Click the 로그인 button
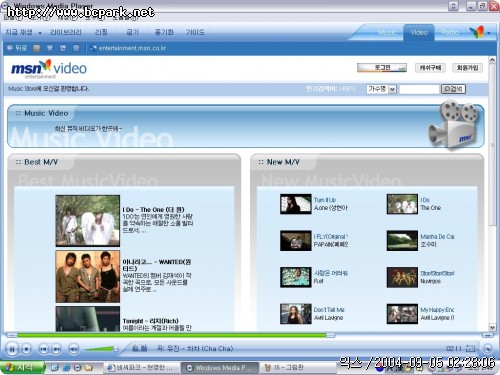This screenshot has height=375, width=500. point(382,68)
